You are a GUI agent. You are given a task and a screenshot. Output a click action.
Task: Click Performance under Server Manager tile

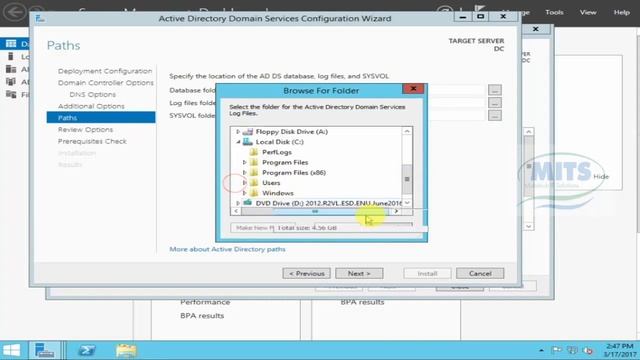[x=205, y=302]
